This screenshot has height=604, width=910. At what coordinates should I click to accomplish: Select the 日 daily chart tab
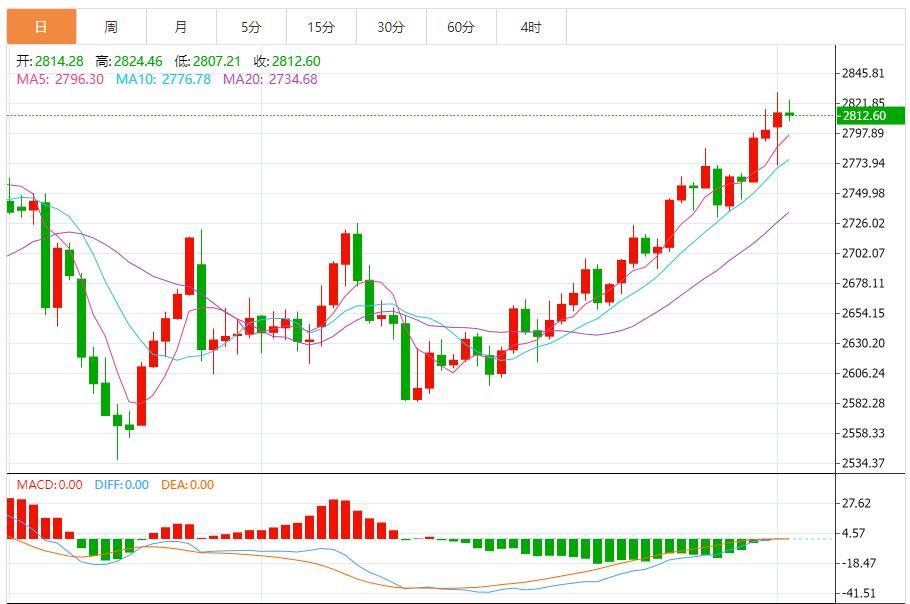point(40,27)
